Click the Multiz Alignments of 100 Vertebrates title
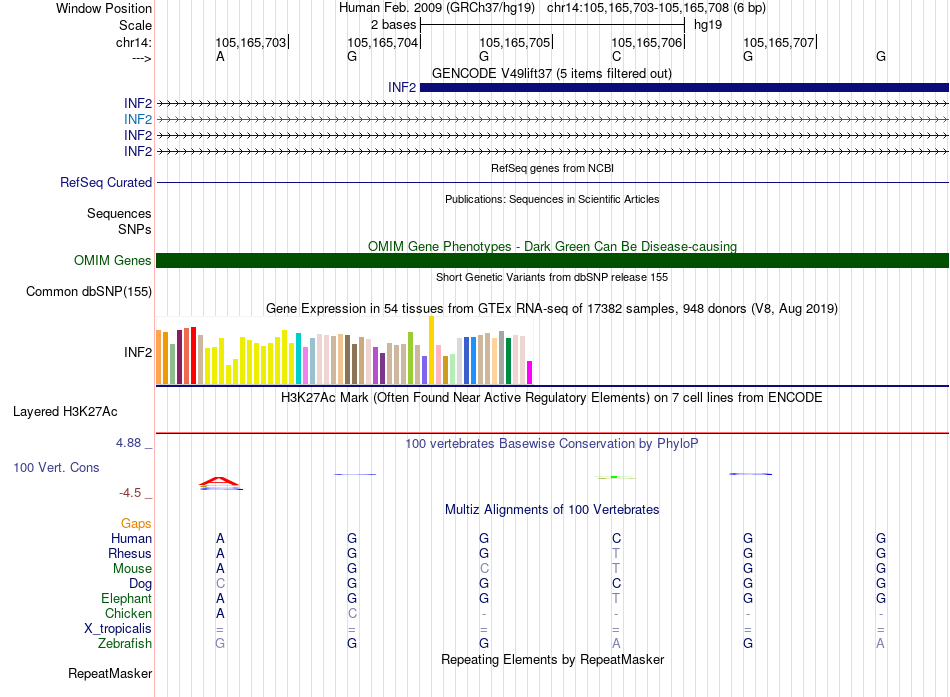The height and width of the screenshot is (697, 950). (x=552, y=510)
